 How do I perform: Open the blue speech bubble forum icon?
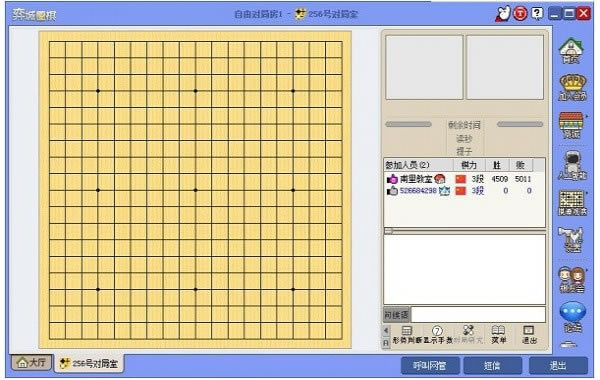click(x=572, y=317)
